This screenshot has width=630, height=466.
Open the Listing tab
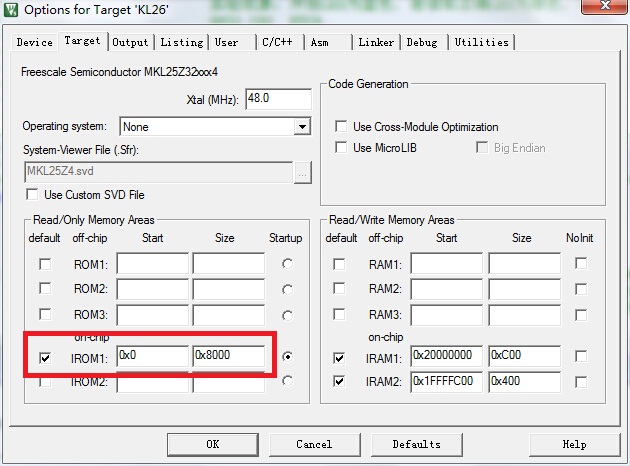pyautogui.click(x=182, y=42)
